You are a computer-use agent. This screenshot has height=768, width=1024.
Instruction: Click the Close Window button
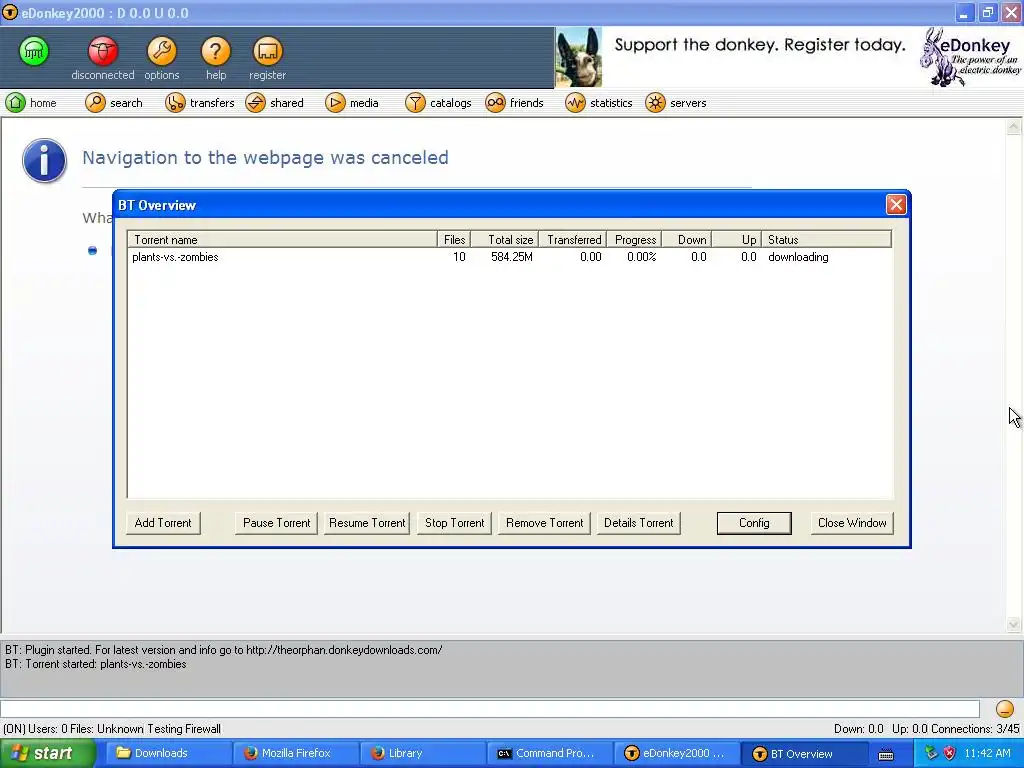(852, 523)
